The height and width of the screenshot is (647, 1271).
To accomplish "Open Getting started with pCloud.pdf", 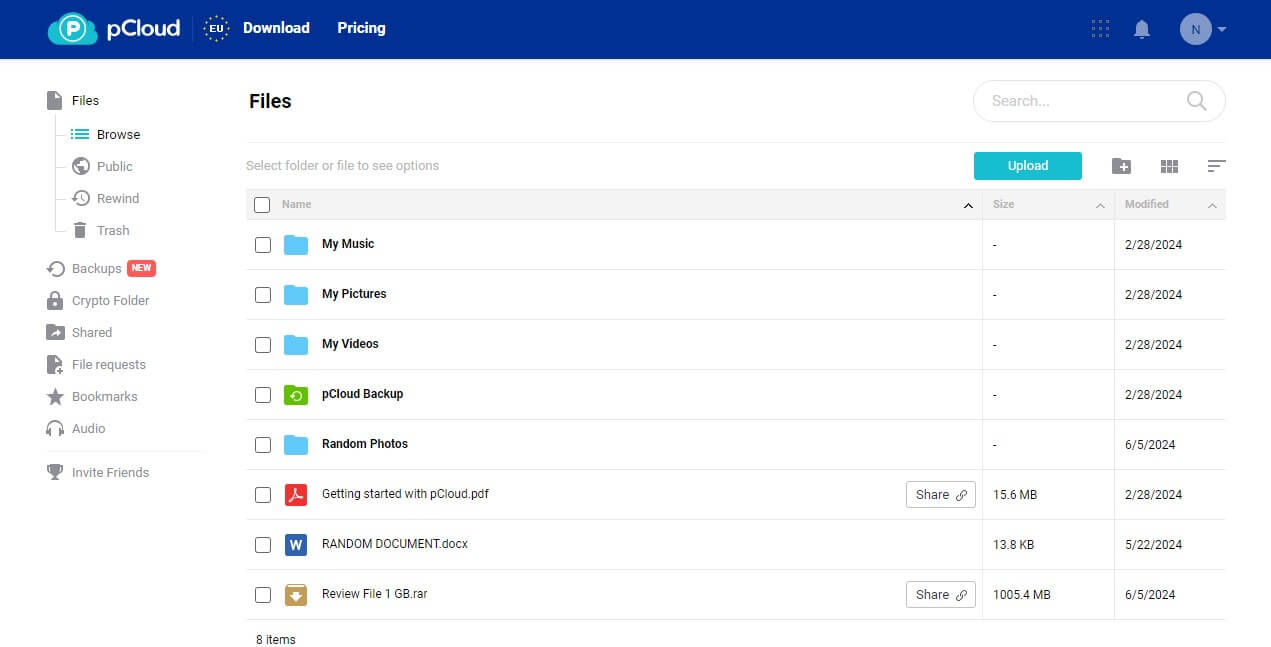I will tap(405, 494).
